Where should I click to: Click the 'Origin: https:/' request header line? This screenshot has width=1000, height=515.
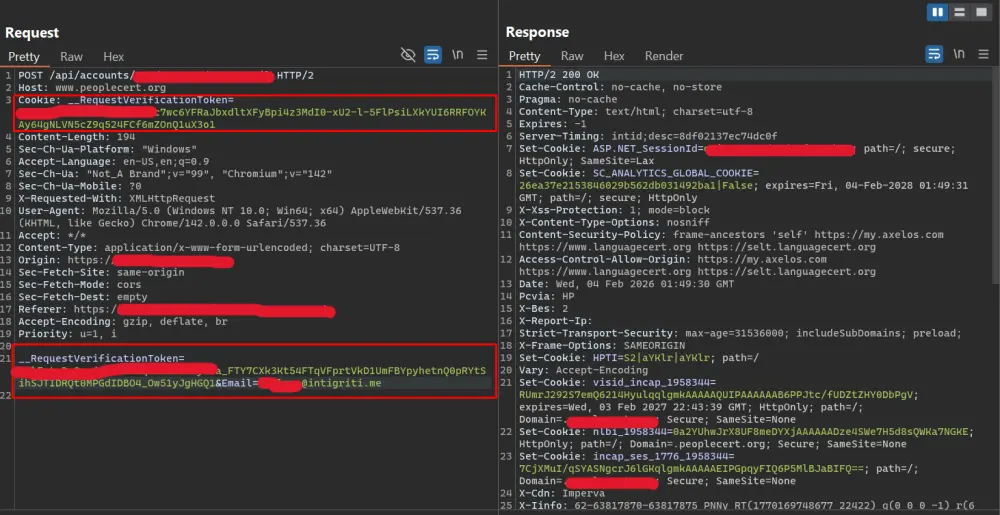click(x=126, y=260)
